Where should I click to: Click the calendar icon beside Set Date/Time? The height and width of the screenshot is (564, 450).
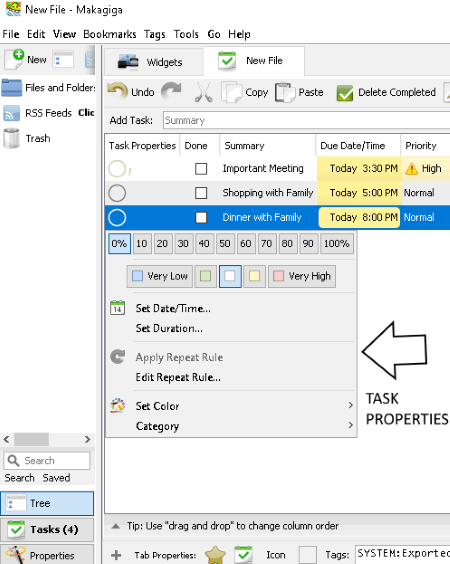118,308
